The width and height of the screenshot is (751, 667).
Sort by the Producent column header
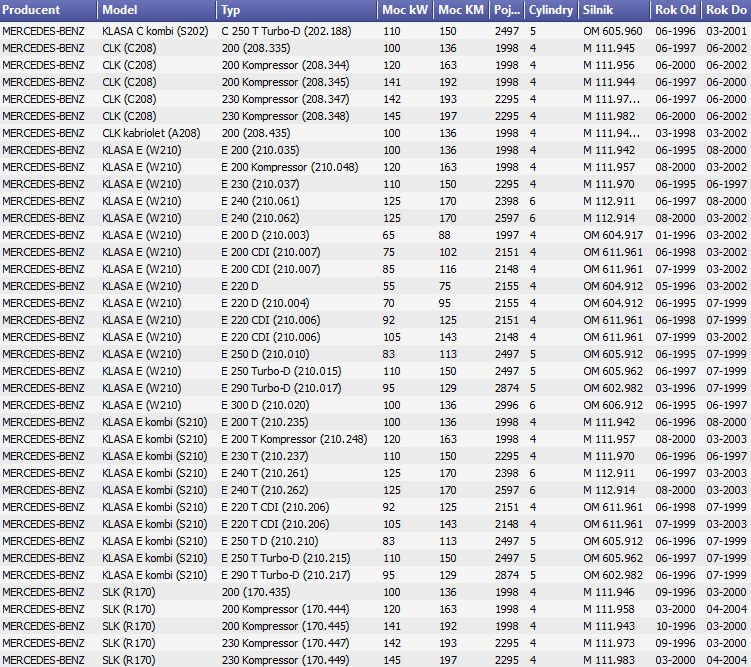[48, 10]
